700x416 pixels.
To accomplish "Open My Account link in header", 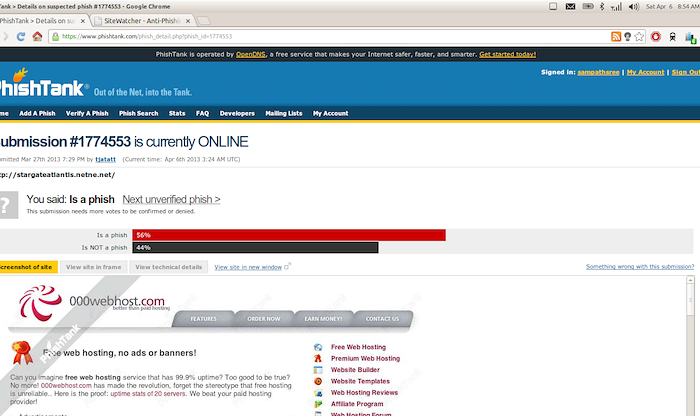I will pyautogui.click(x=646, y=72).
